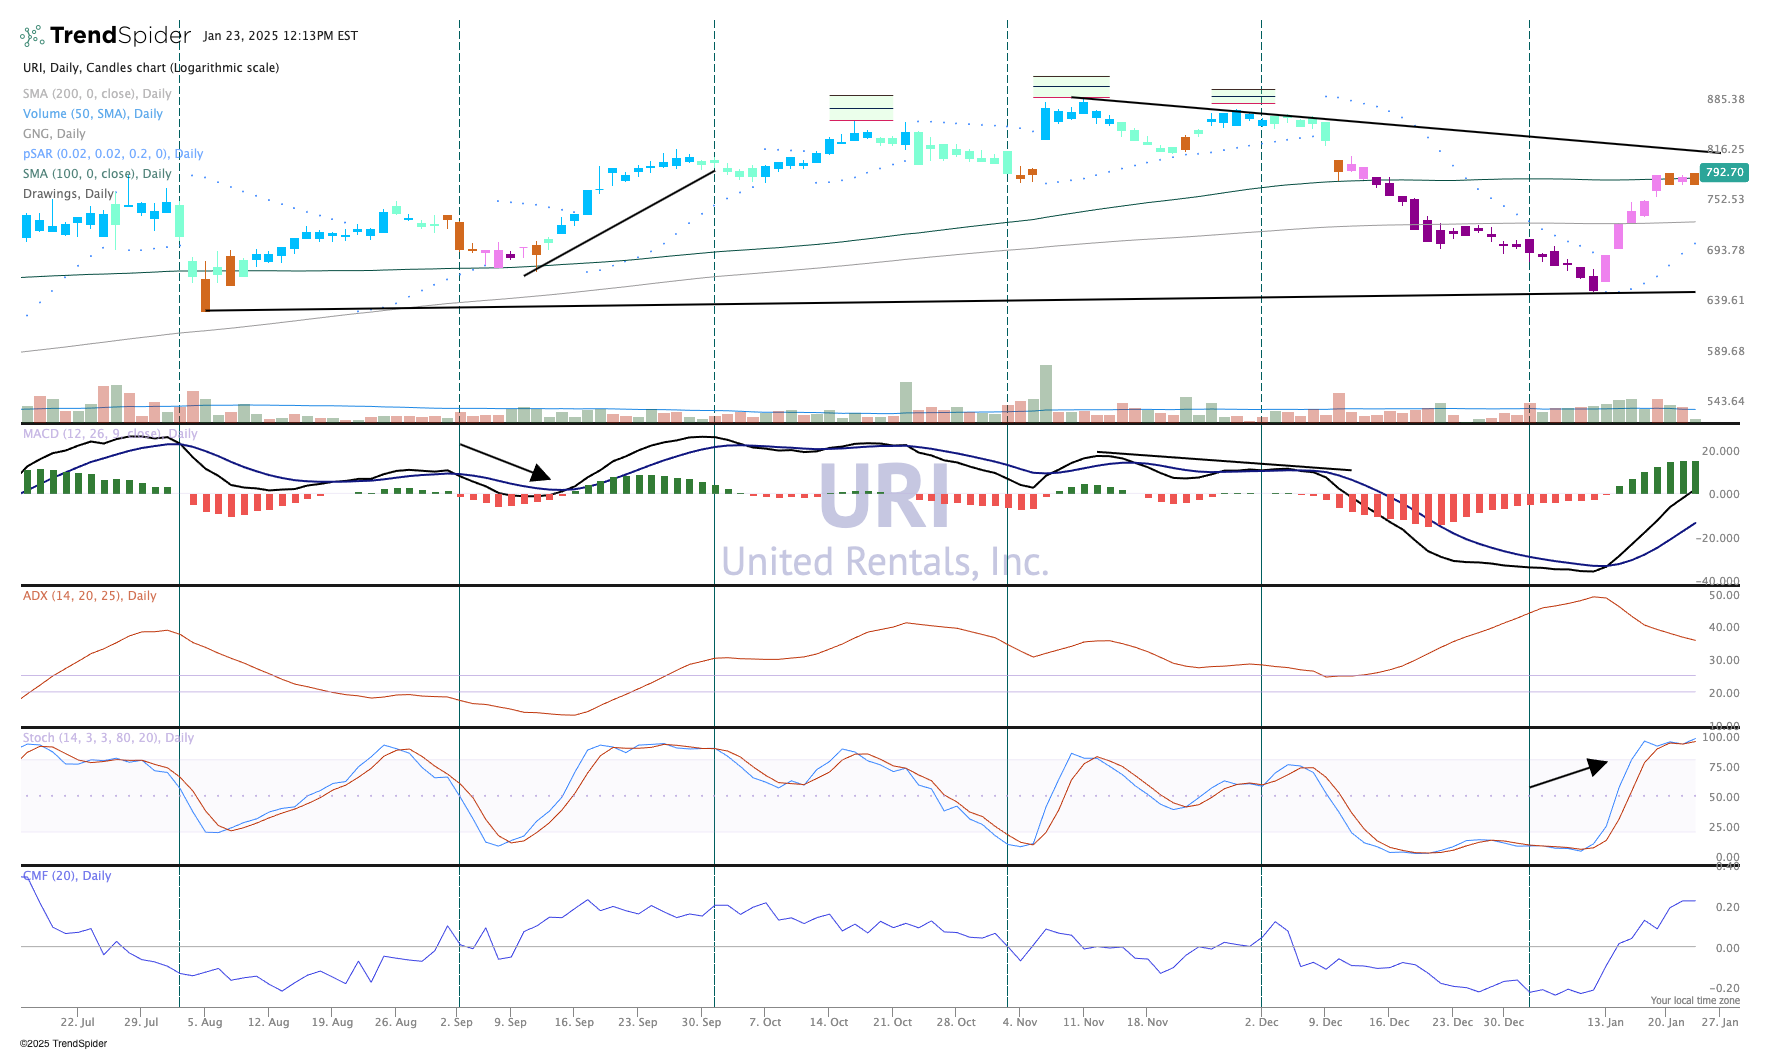Click the CMF (20), Daily panel label
Viewport: 1770px width, 1053px height.
(67, 876)
